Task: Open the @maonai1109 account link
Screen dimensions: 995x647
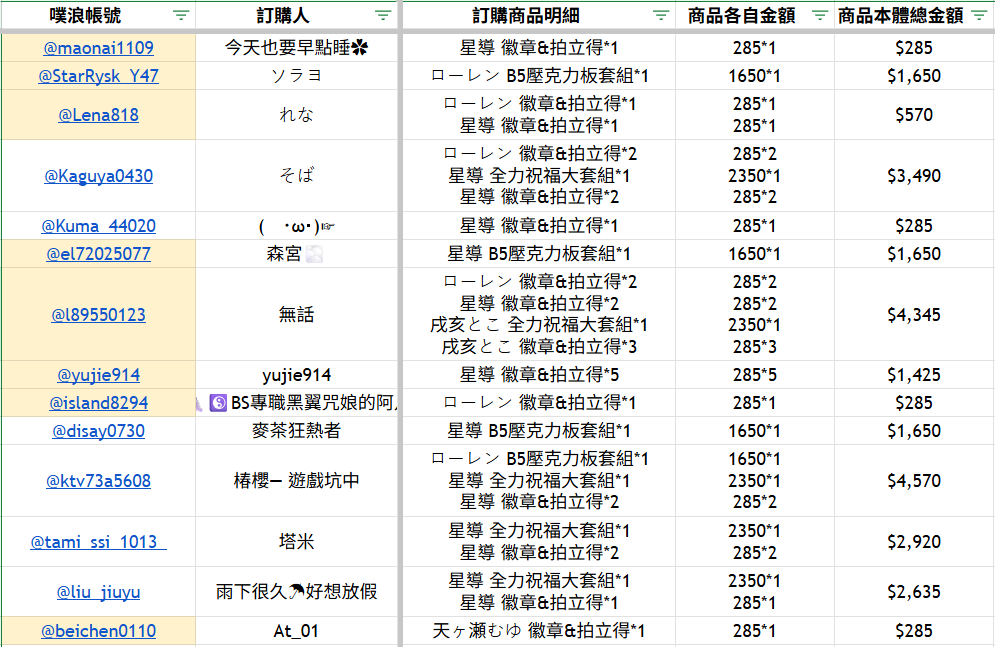Action: coord(98,48)
